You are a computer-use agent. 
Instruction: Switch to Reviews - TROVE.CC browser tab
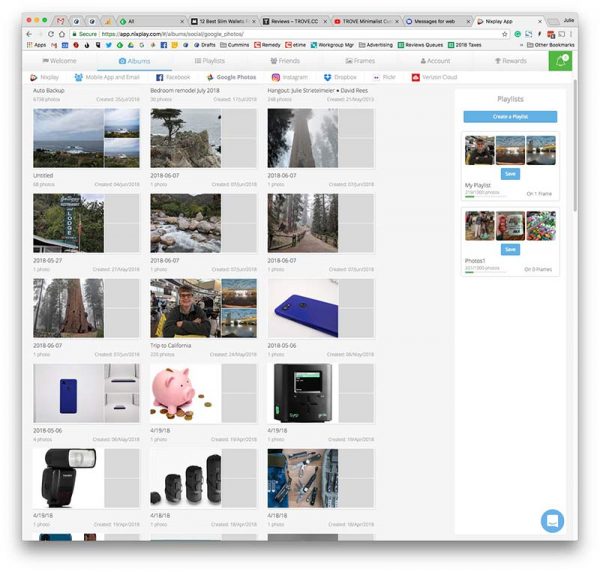[x=295, y=21]
